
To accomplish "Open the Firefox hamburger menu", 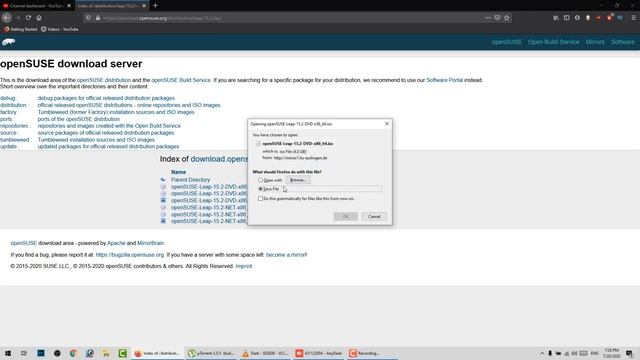I will tap(633, 18).
